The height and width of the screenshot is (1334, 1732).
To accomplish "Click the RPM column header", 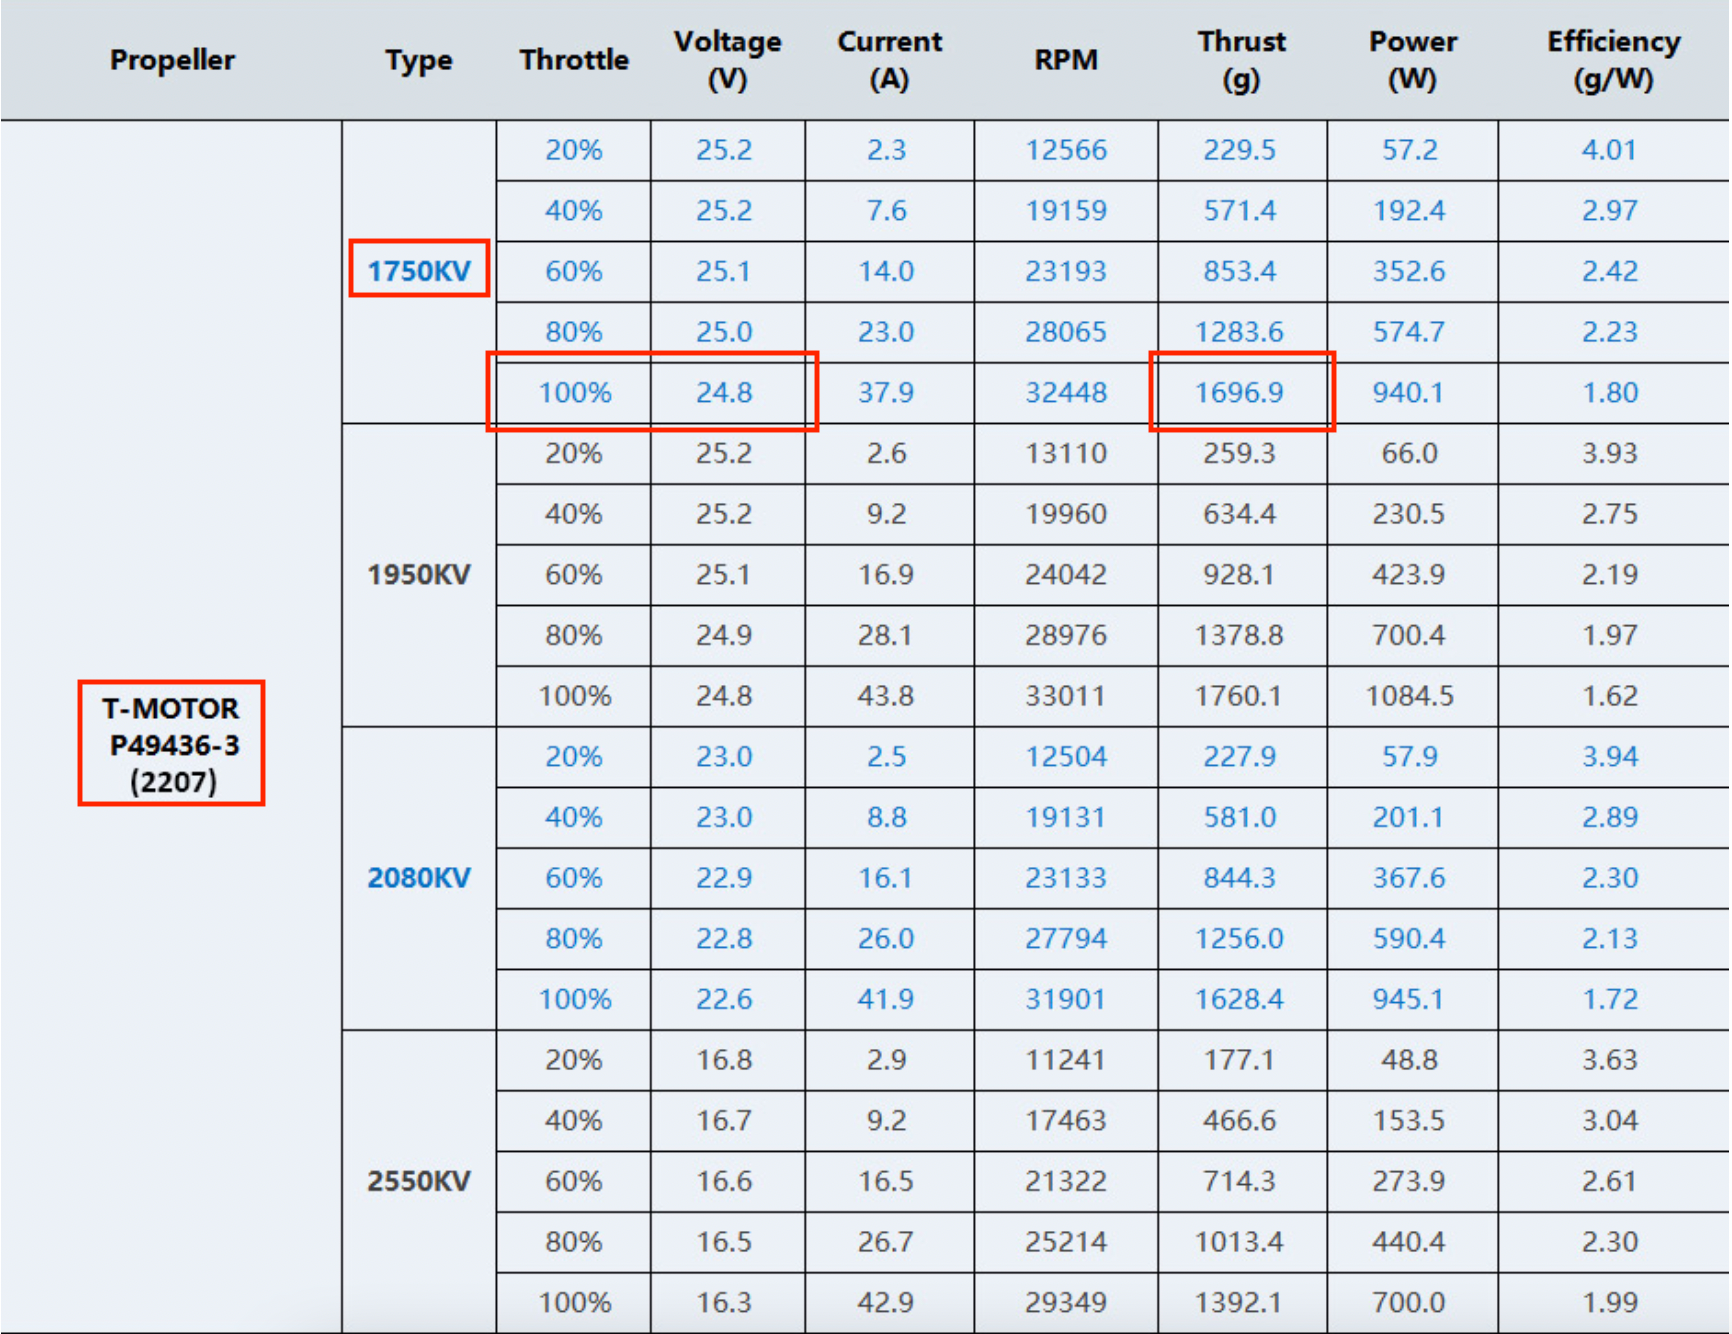I will [1066, 60].
